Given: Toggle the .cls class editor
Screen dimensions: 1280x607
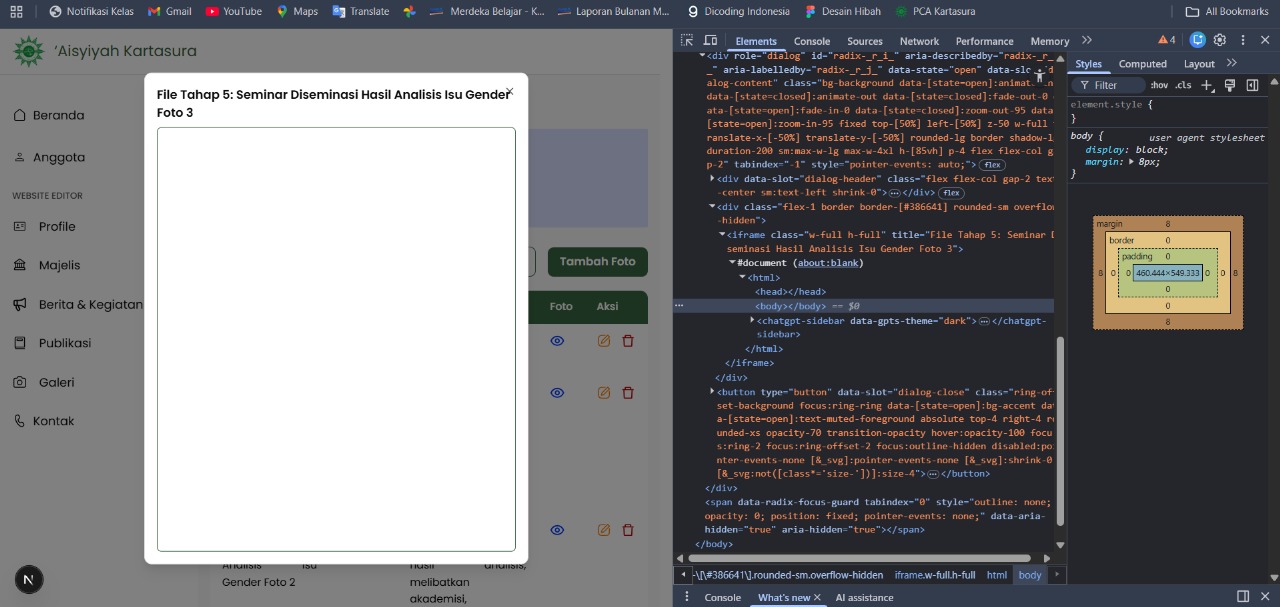Looking at the screenshot, I should coord(1183,86).
